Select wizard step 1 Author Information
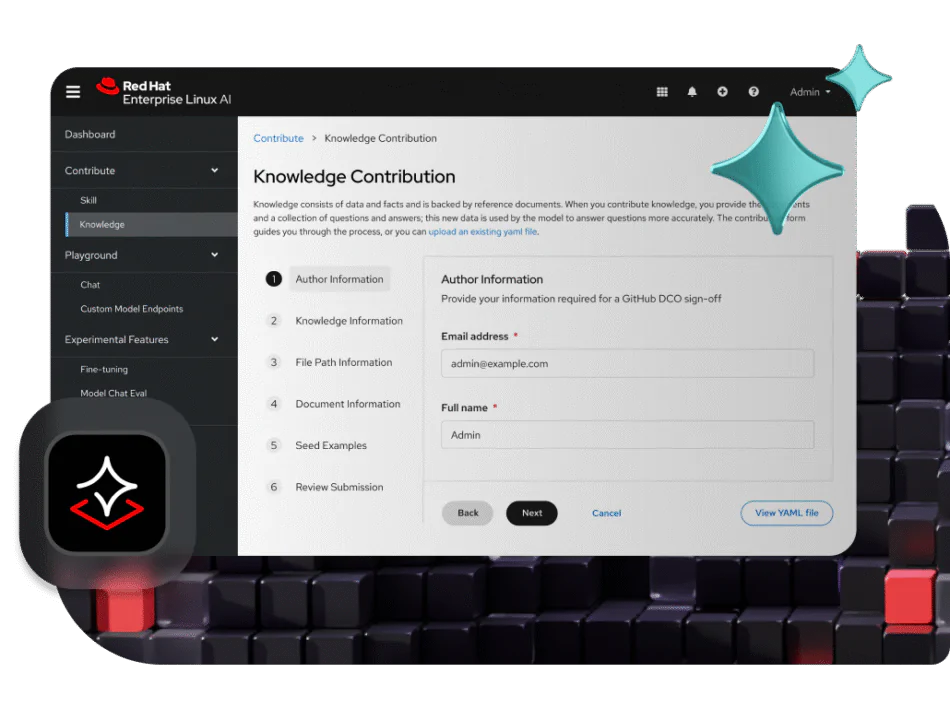This screenshot has width=950, height=720. (x=328, y=279)
